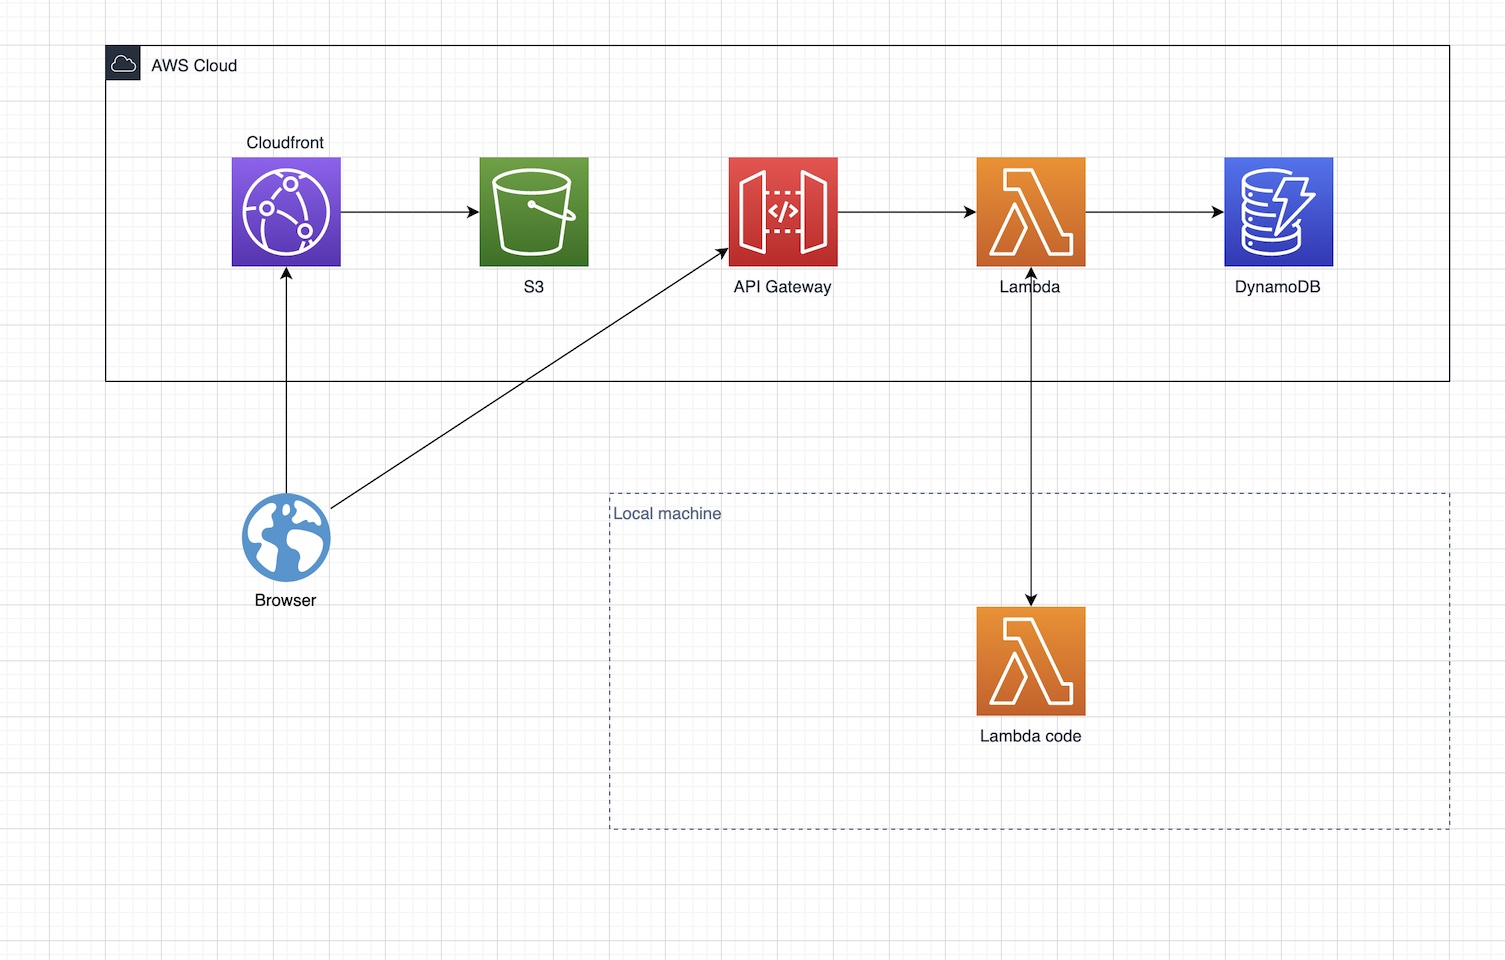The height and width of the screenshot is (960, 1505).
Task: Click the 'S3' label
Action: (534, 287)
